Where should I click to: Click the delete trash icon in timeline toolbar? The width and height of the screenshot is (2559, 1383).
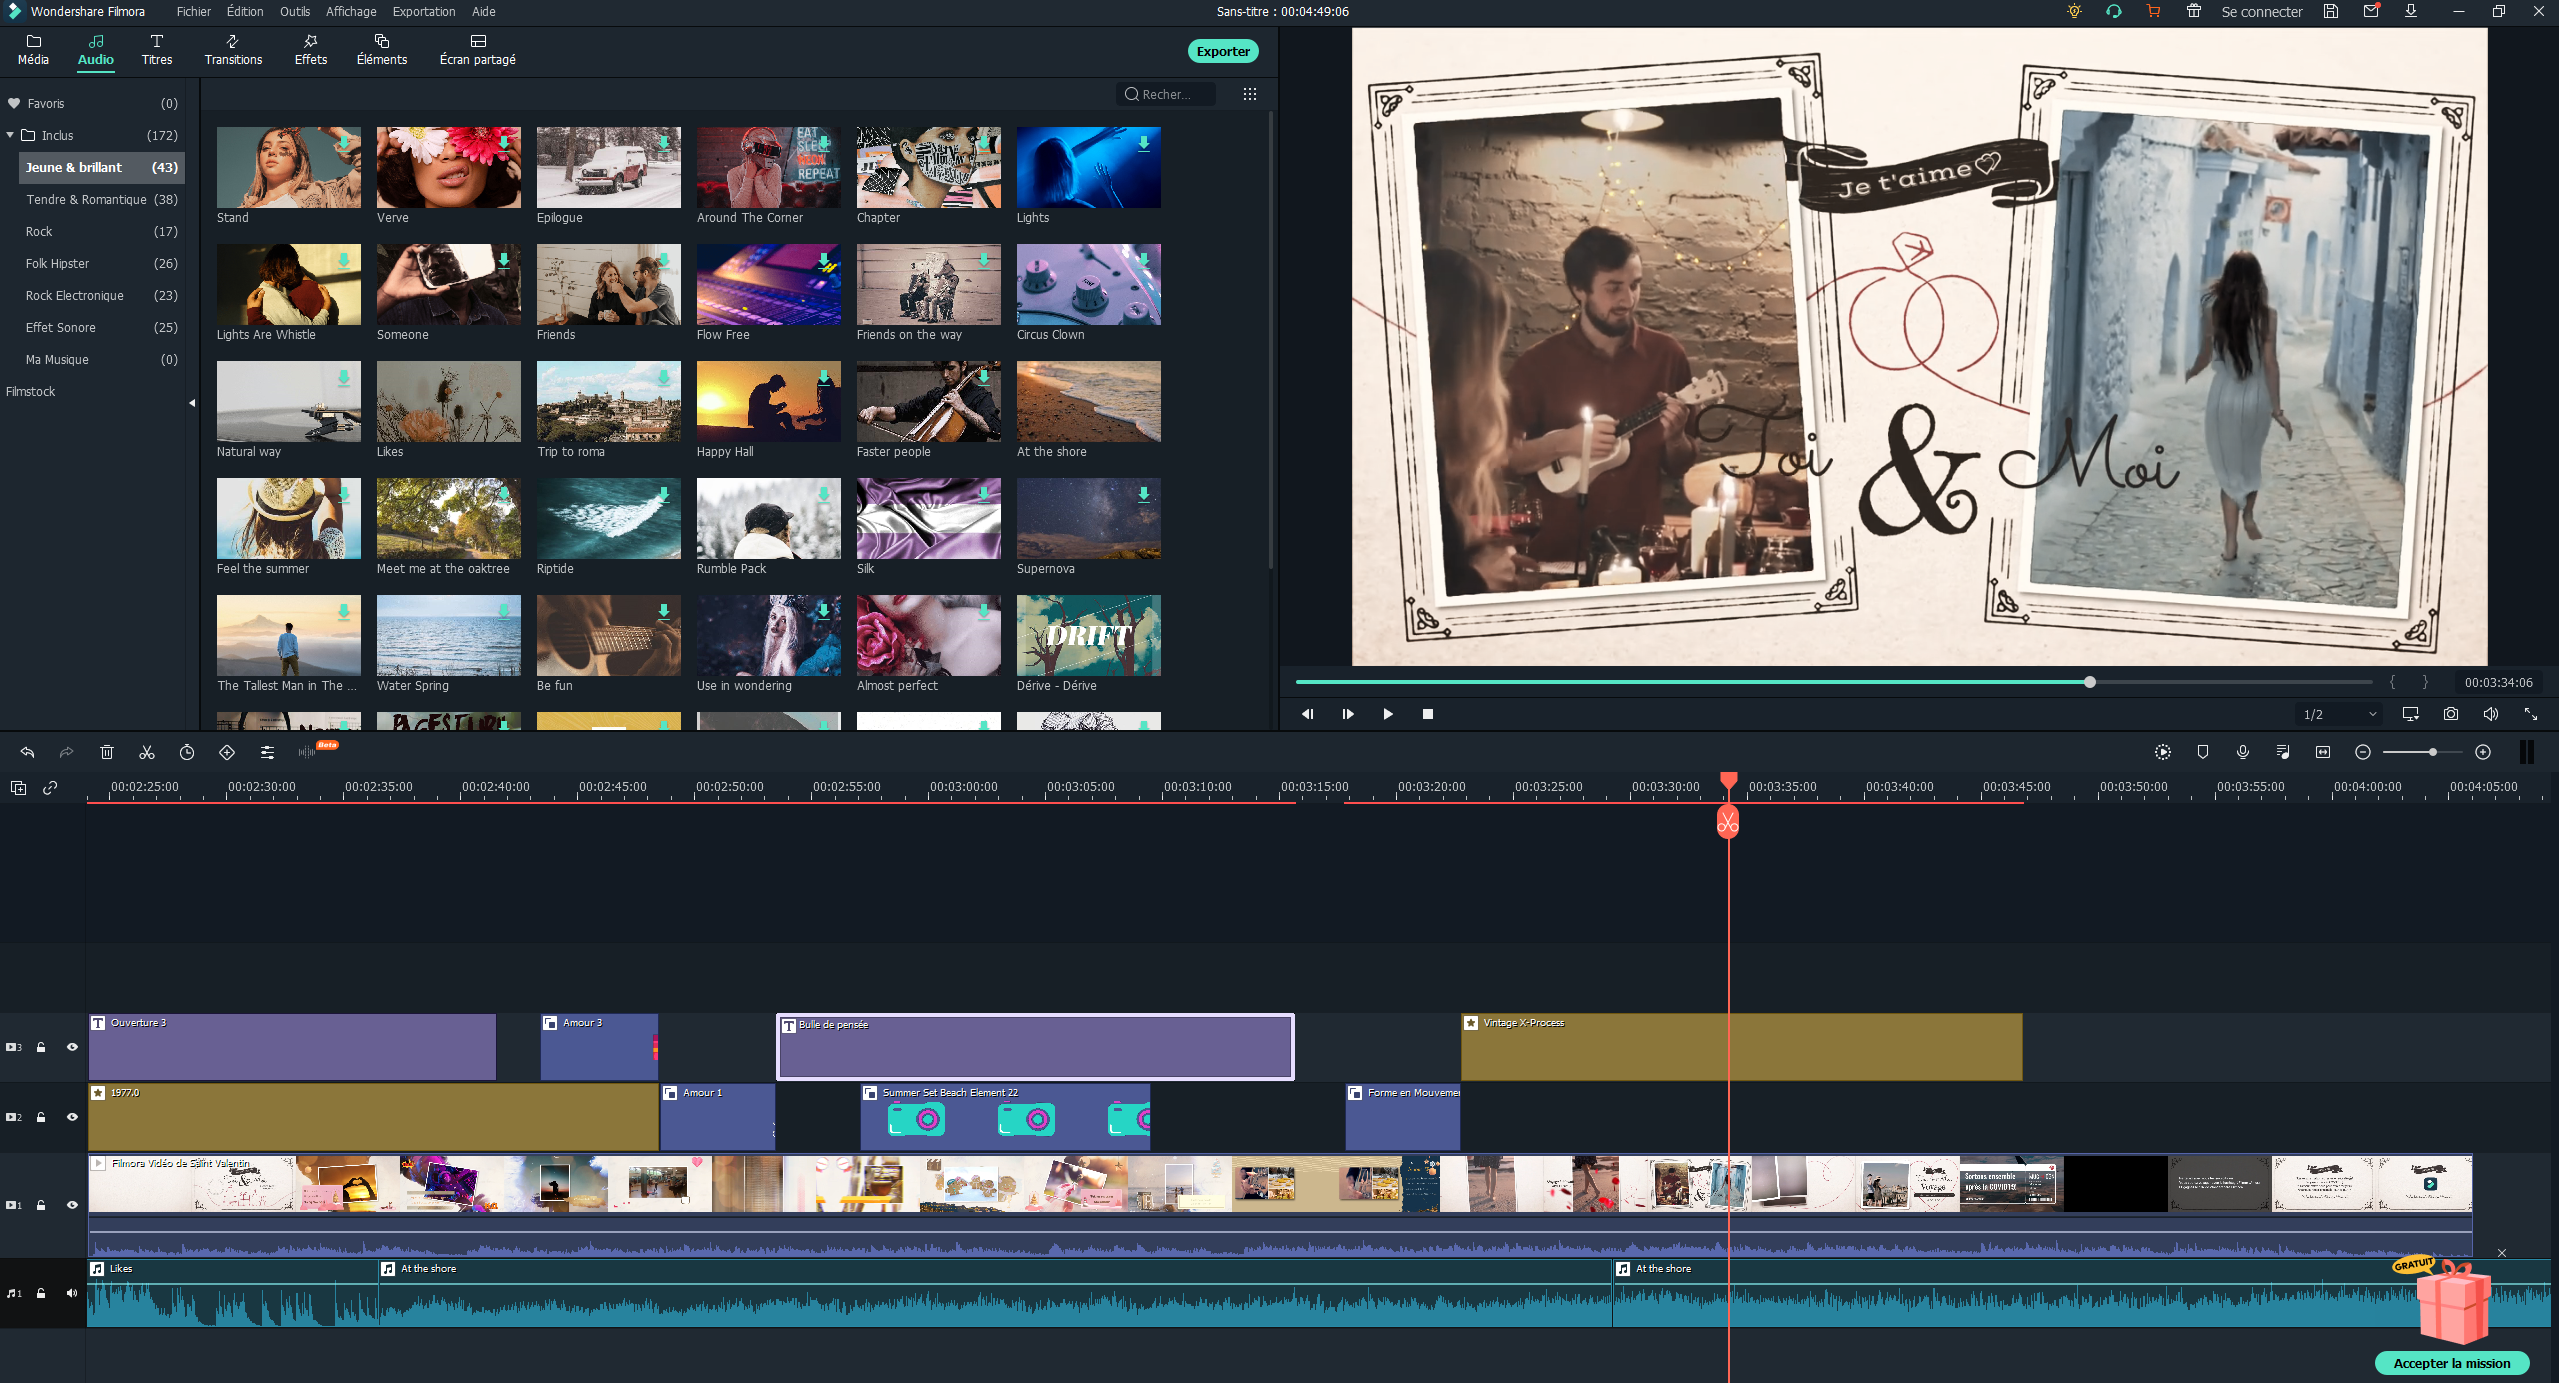click(x=107, y=752)
